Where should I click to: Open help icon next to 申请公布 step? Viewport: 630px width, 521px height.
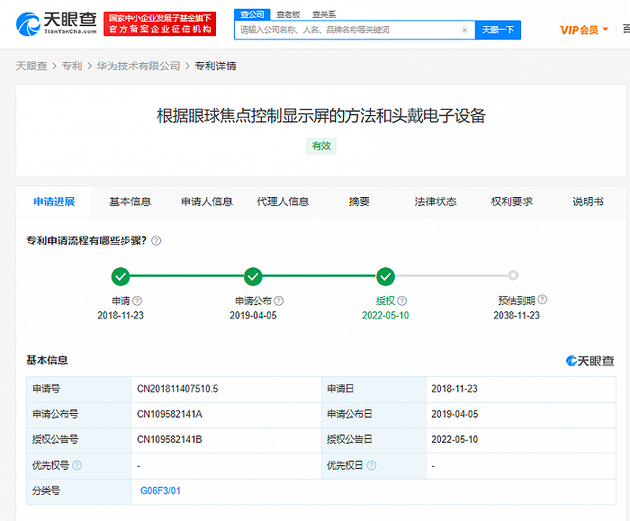(279, 301)
